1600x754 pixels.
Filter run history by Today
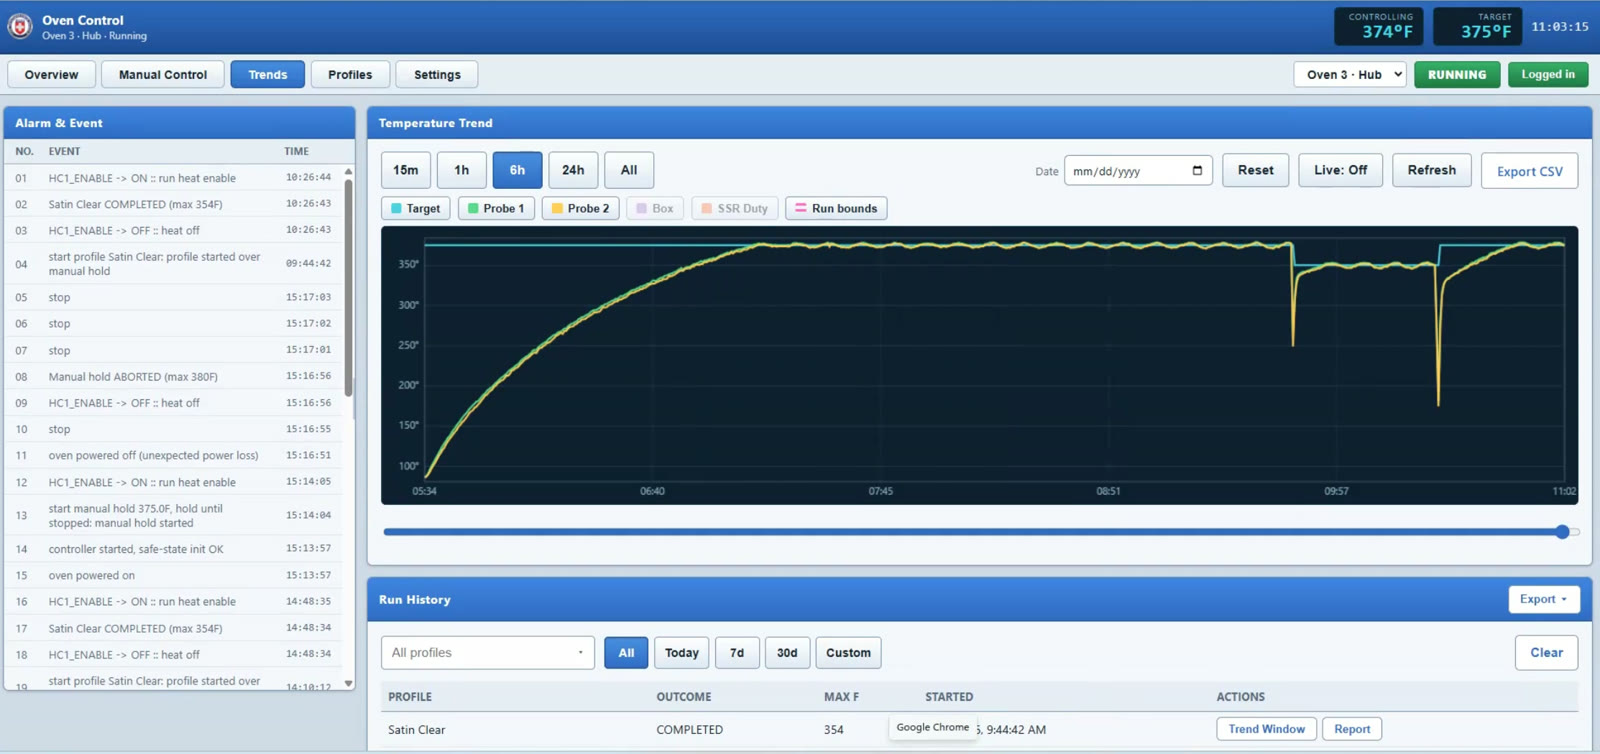(x=682, y=653)
